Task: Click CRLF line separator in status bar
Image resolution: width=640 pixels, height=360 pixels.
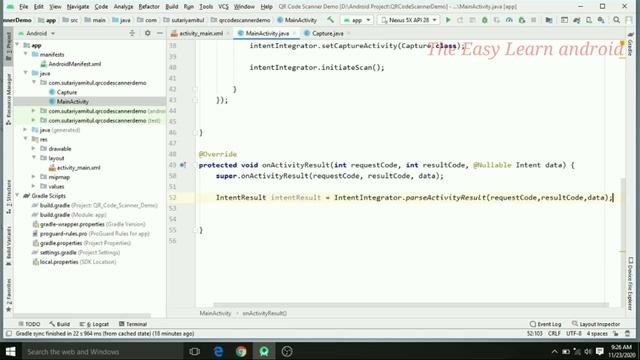Action: point(554,334)
